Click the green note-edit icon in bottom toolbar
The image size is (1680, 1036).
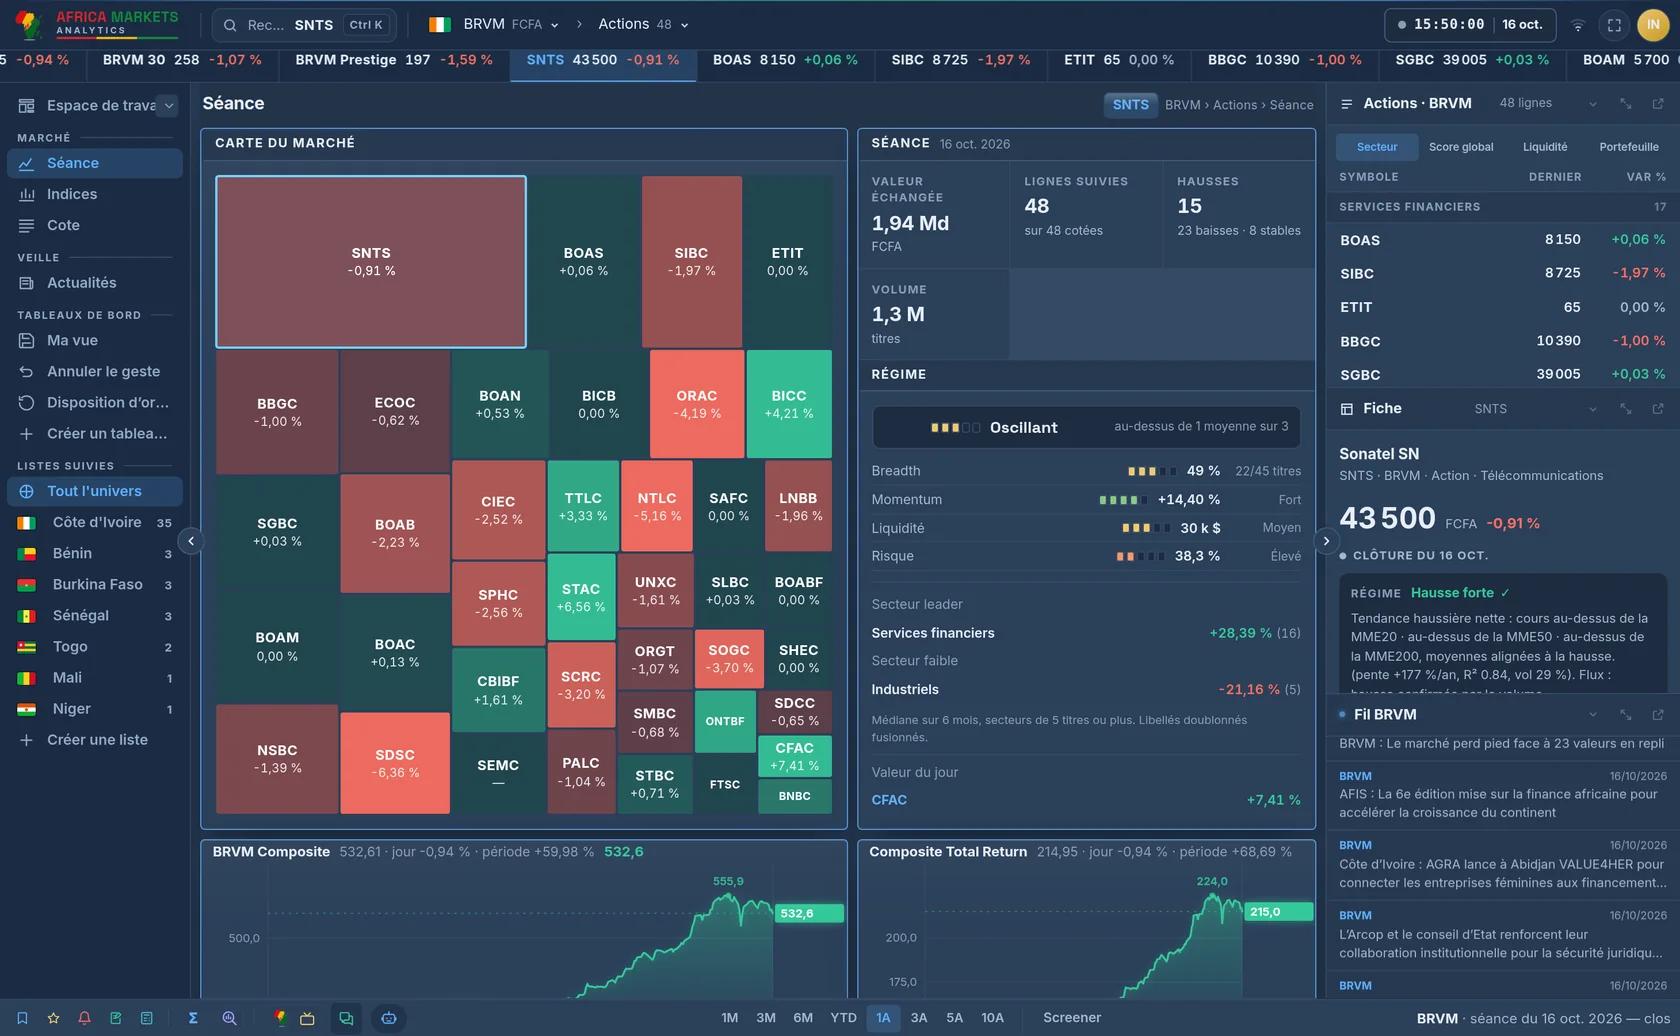coord(115,1018)
